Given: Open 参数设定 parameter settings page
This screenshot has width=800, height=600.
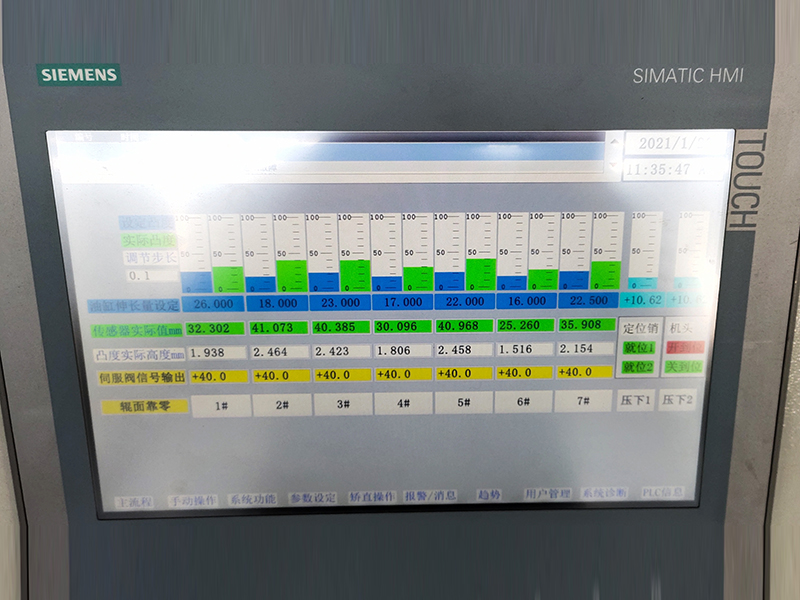Looking at the screenshot, I should [313, 498].
